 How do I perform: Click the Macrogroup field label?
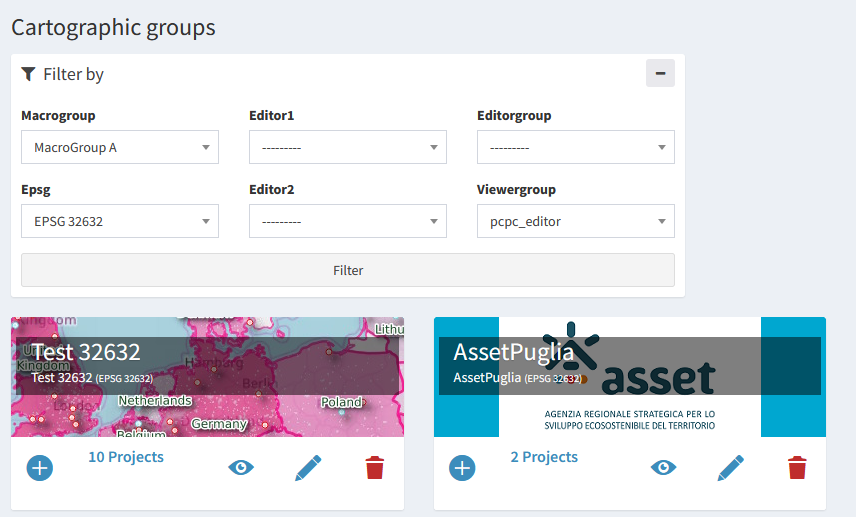pyautogui.click(x=58, y=116)
